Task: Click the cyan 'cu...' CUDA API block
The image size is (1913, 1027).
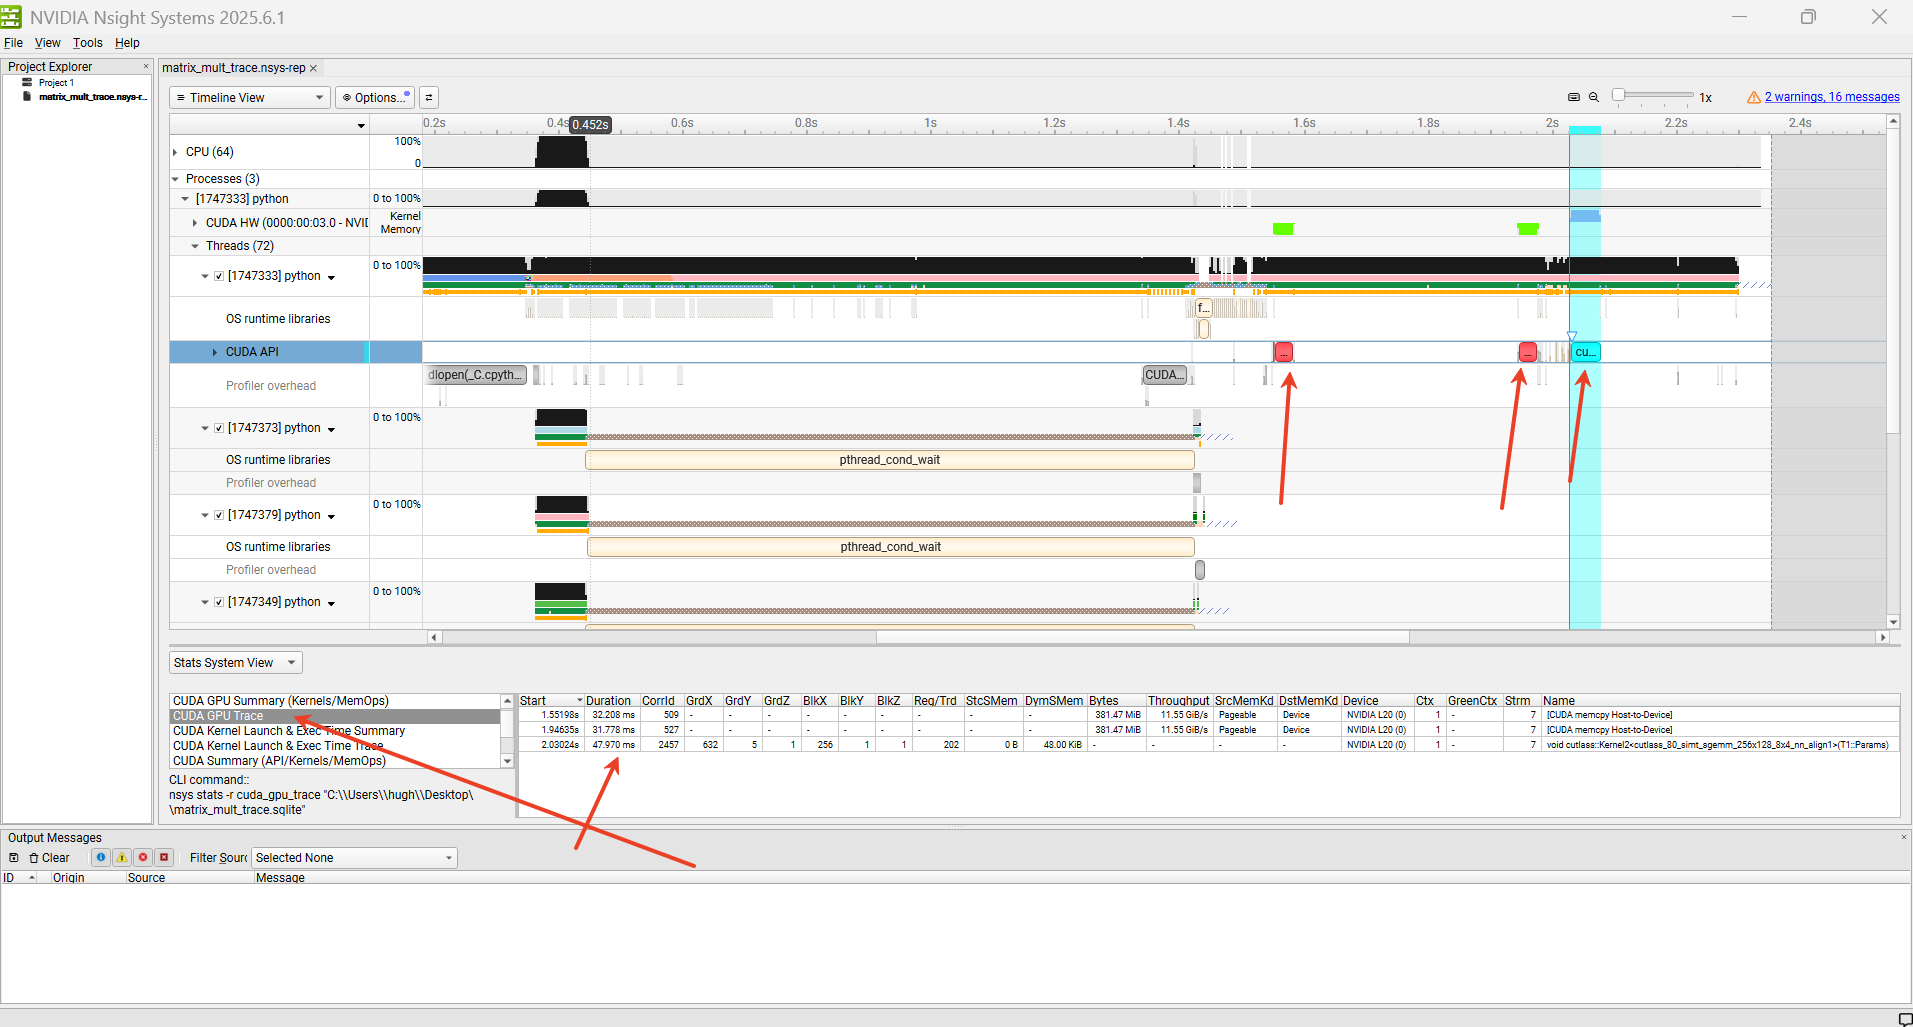Action: click(x=1586, y=352)
